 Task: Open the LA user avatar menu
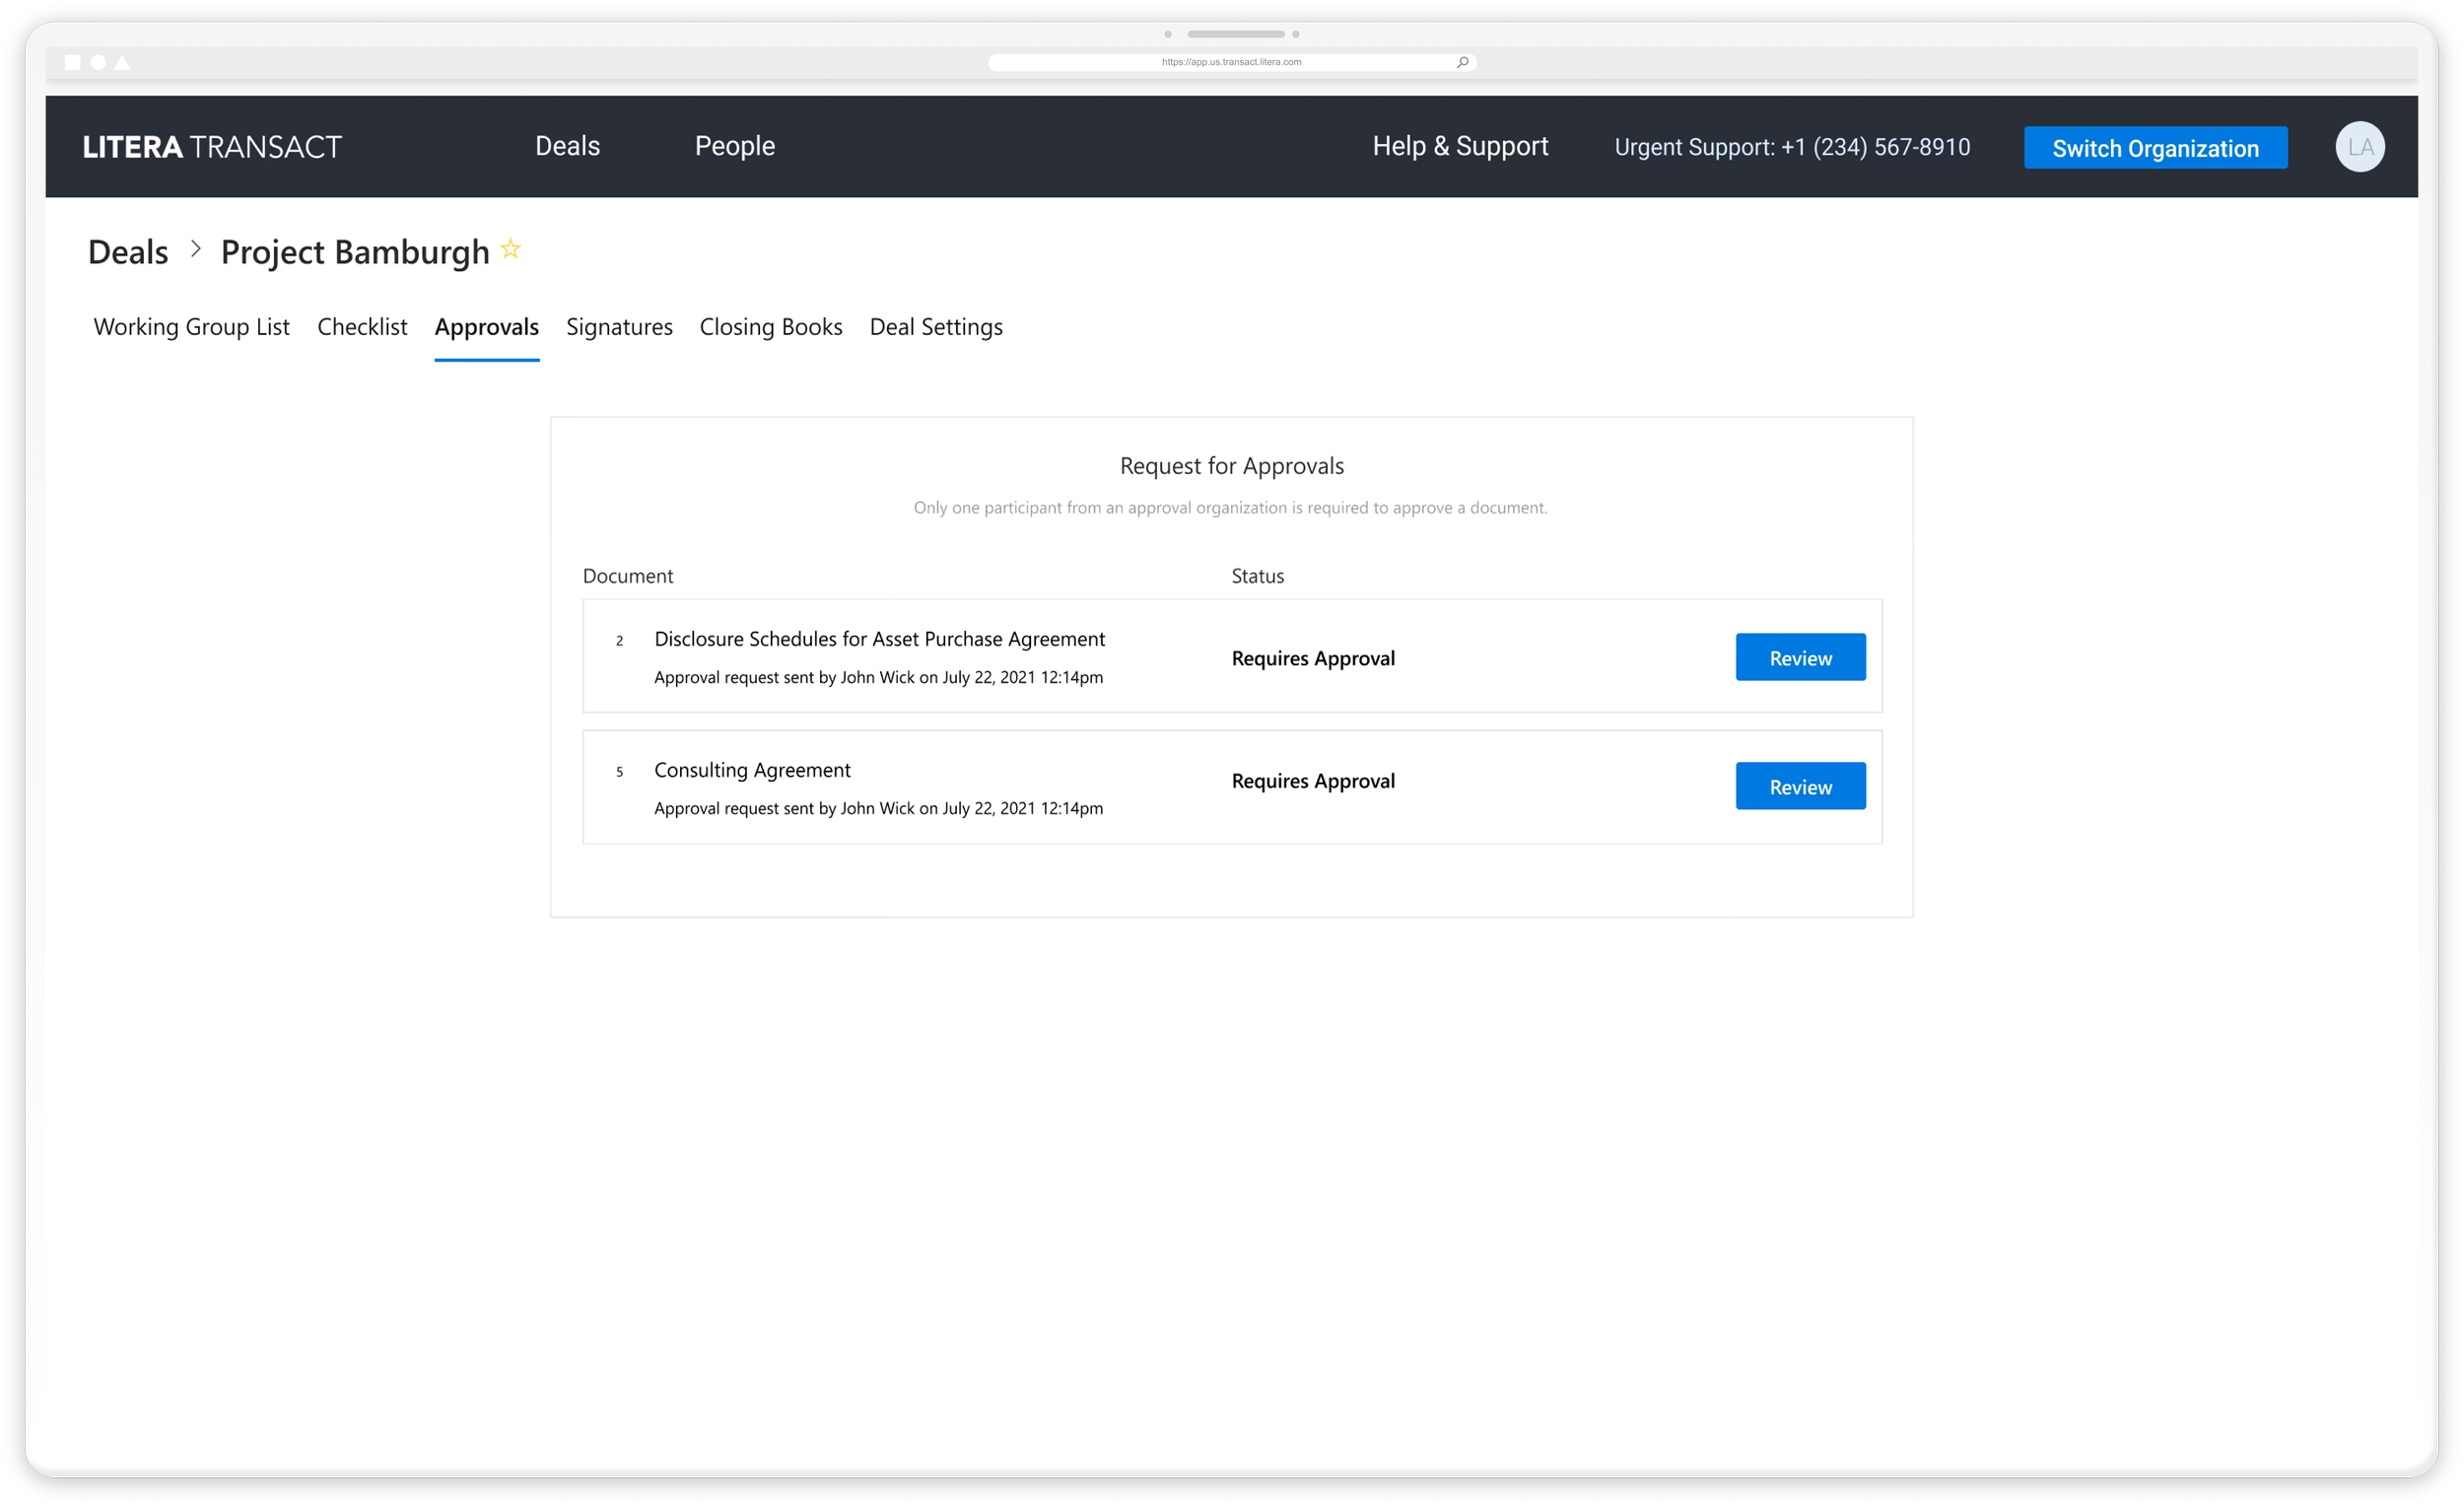click(x=2359, y=147)
